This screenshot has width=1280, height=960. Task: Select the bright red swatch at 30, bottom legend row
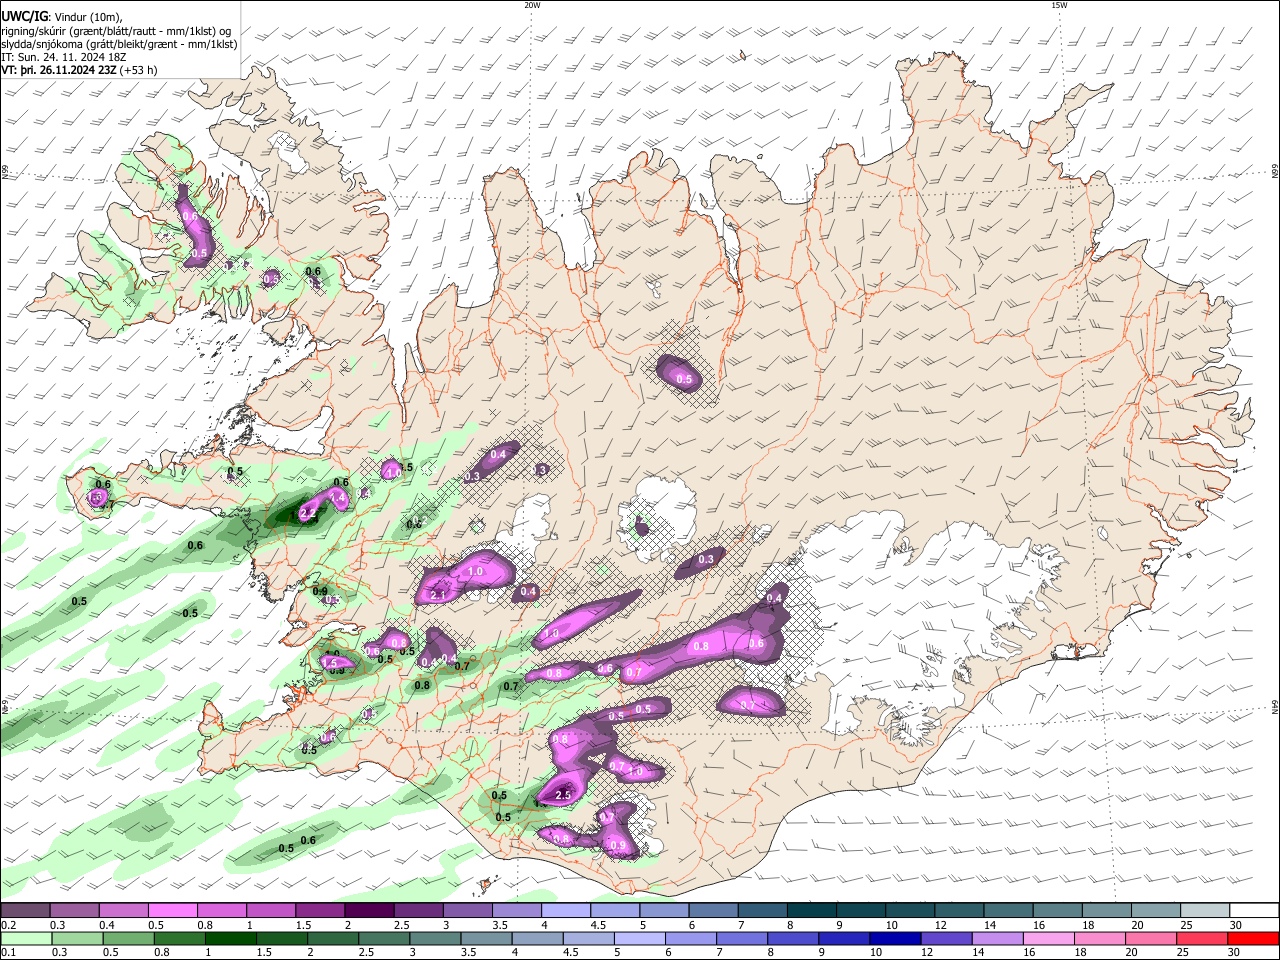click(1253, 937)
